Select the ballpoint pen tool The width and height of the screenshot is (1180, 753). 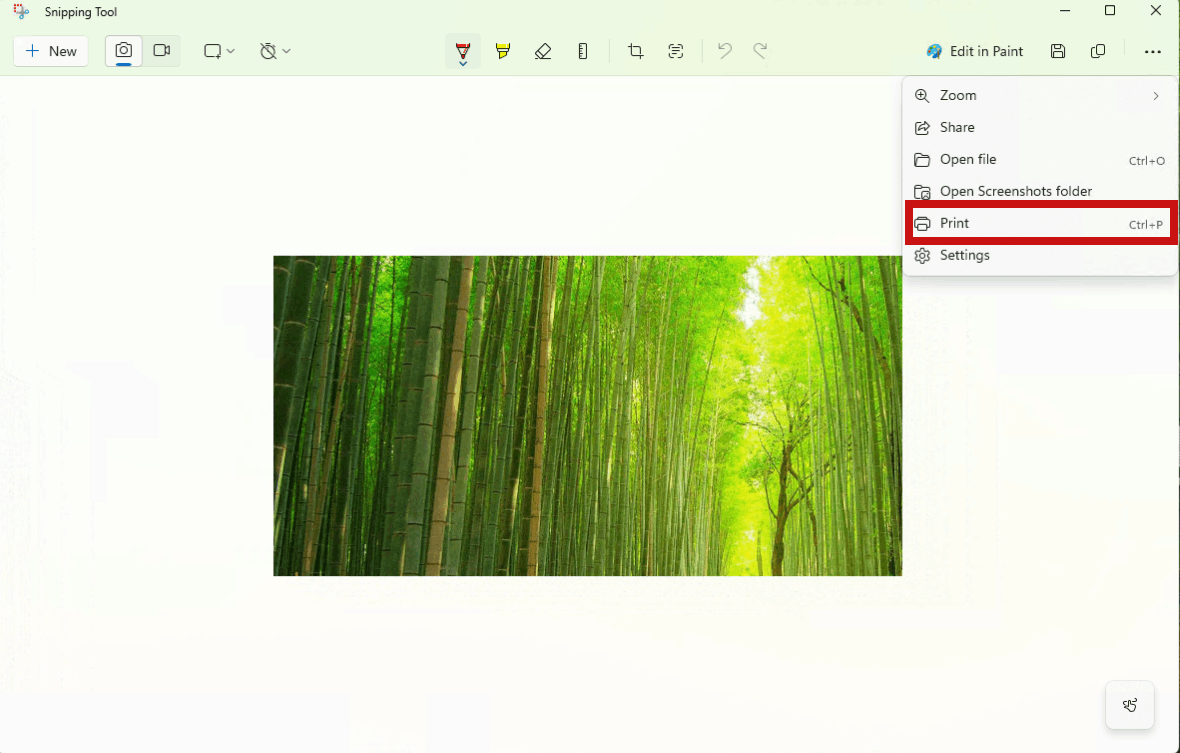(463, 50)
